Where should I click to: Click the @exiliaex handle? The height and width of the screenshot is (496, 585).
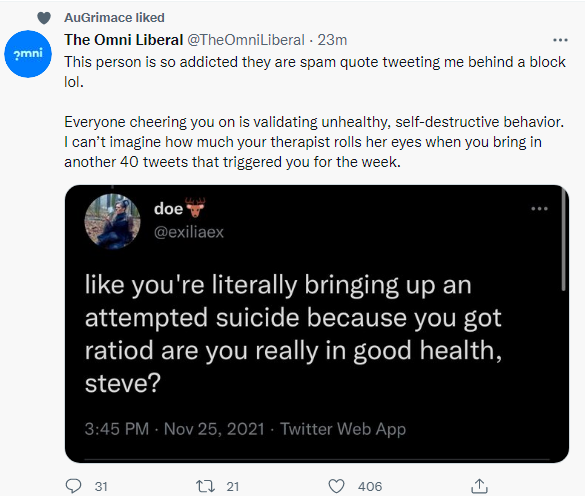coord(189,232)
